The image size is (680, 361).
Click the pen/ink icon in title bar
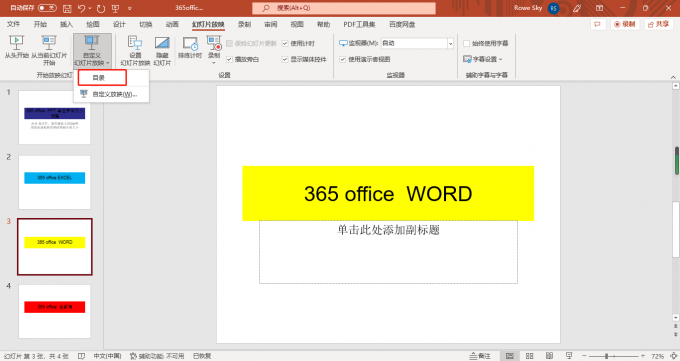577,8
